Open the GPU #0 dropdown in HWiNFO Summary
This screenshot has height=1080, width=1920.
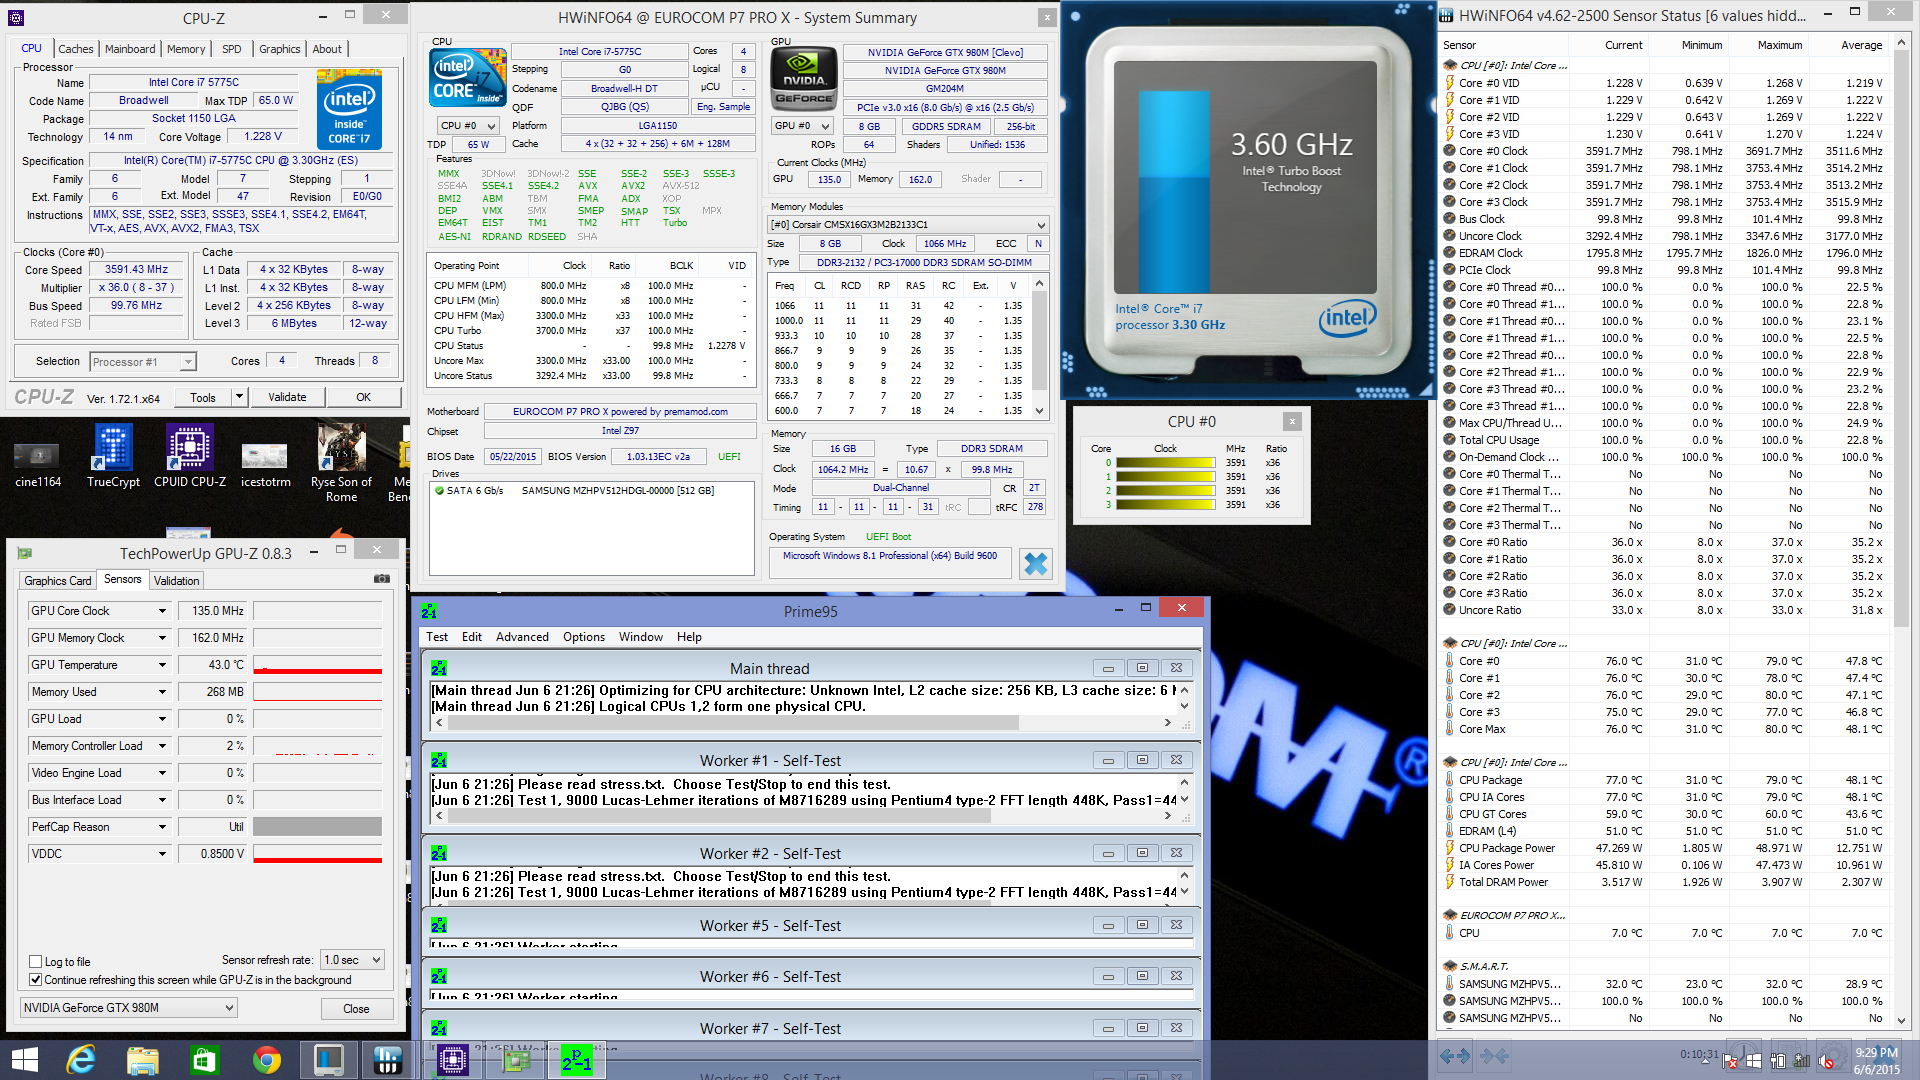[x=802, y=126]
